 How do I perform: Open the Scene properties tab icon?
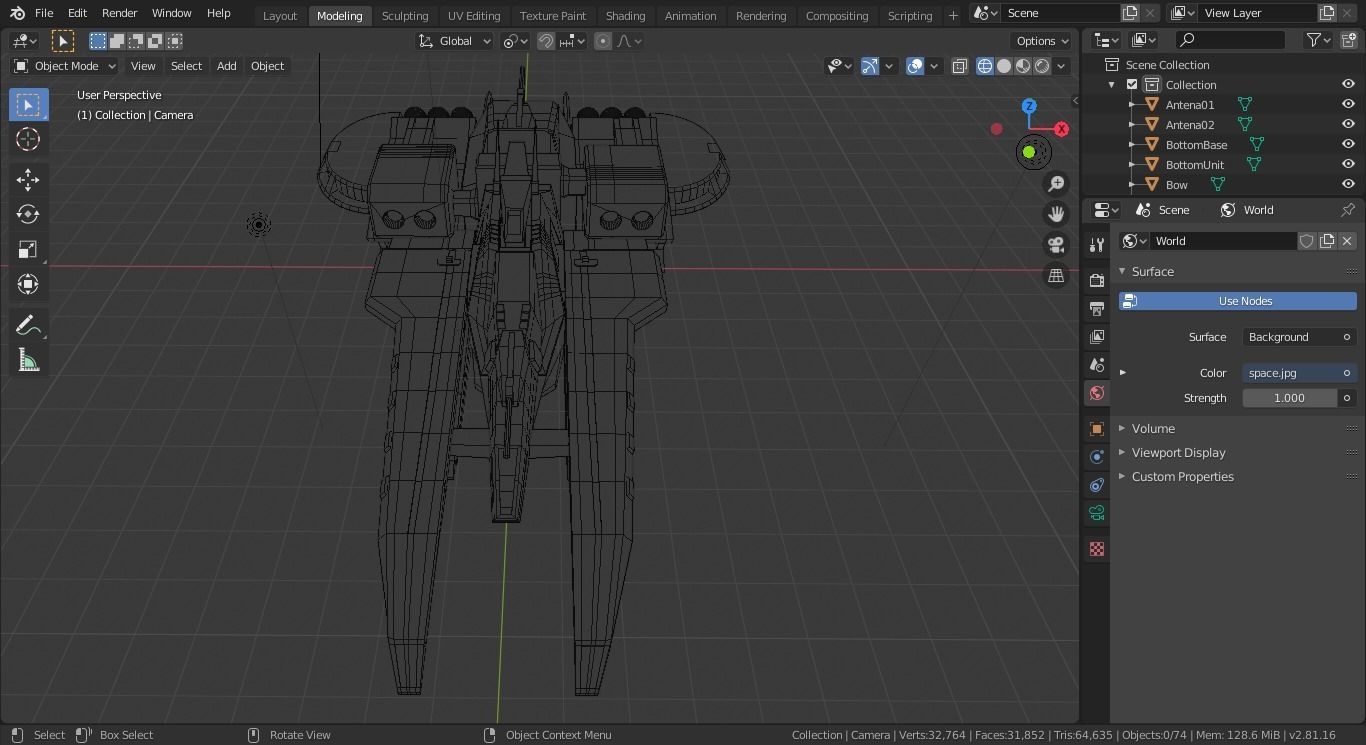pyautogui.click(x=1097, y=365)
